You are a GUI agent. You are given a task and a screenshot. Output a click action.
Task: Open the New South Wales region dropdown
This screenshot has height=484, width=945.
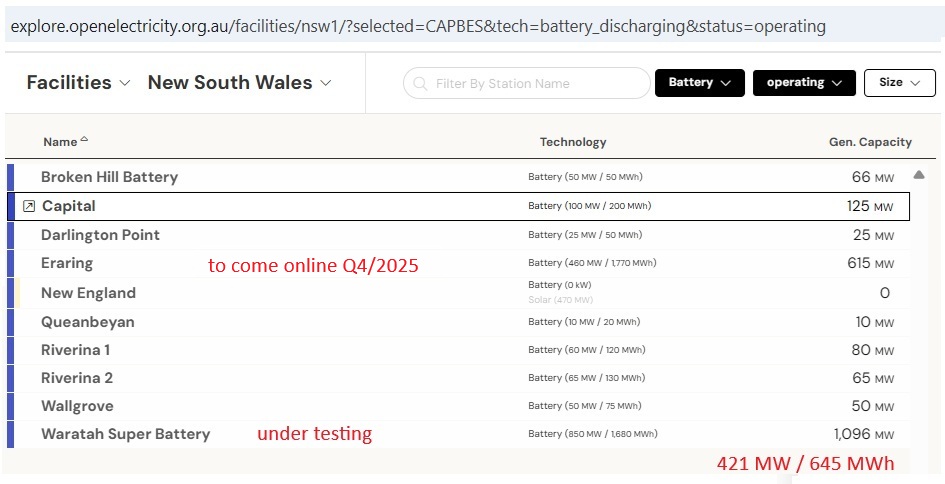(x=240, y=83)
